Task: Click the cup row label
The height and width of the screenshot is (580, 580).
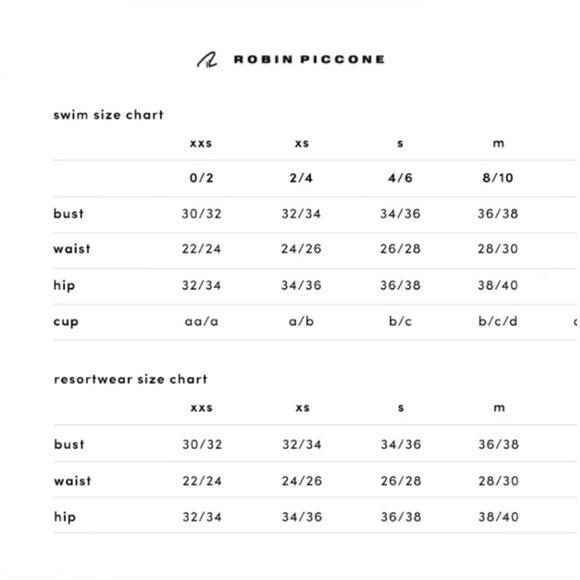Action: tap(66, 322)
